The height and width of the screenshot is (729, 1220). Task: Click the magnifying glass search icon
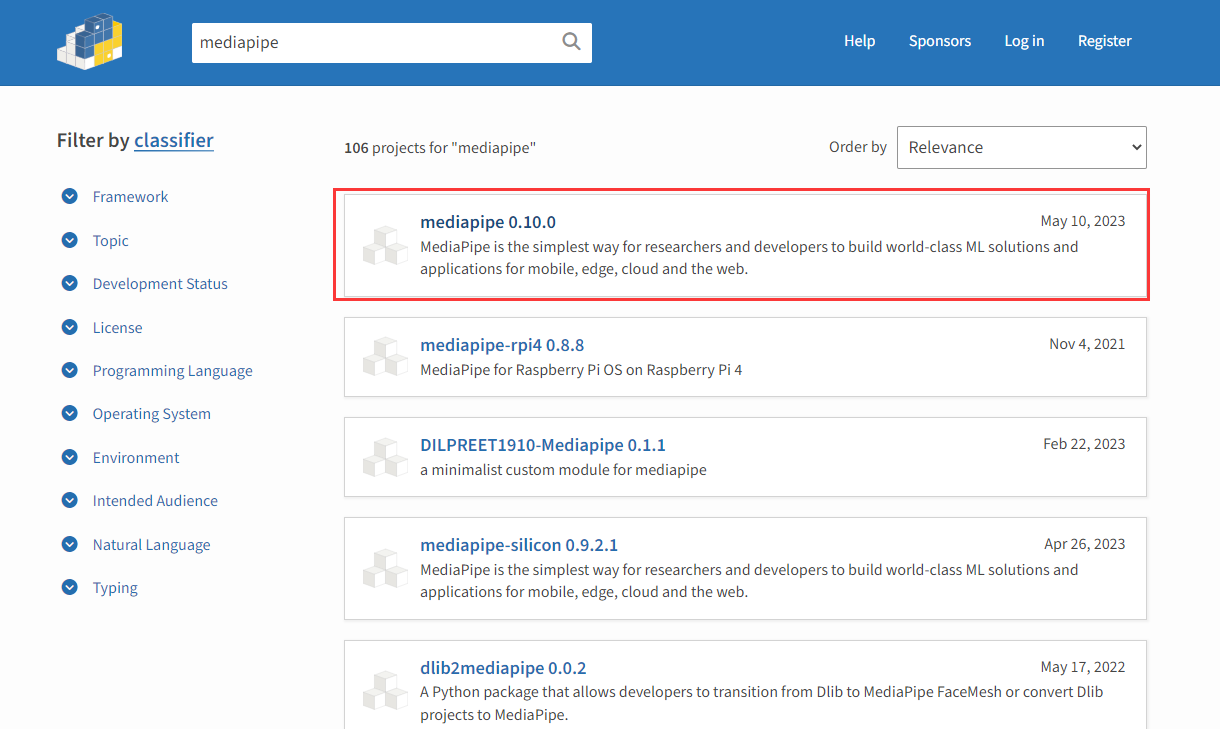click(571, 42)
